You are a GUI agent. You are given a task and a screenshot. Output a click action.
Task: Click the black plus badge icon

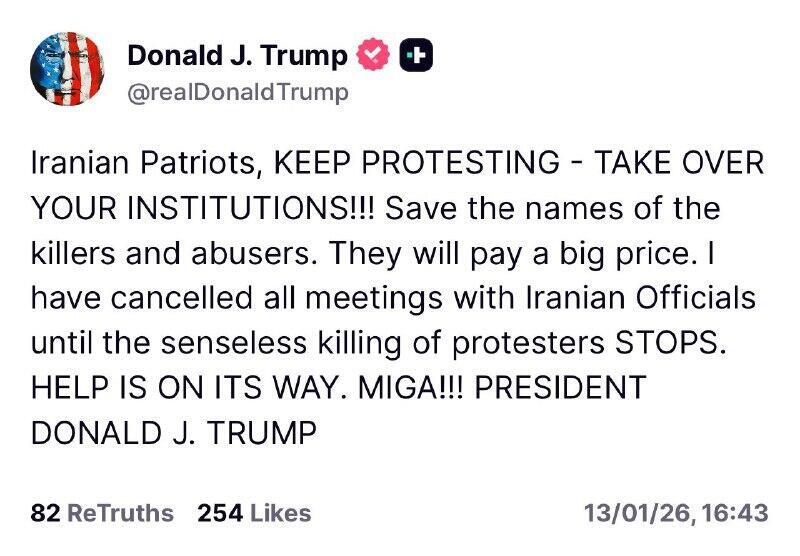coord(415,58)
